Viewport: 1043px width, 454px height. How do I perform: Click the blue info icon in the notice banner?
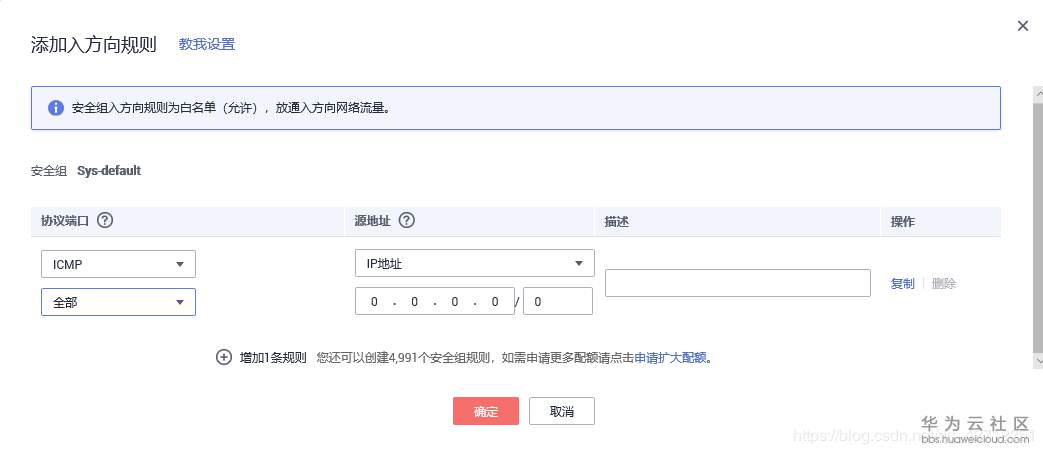click(x=56, y=107)
